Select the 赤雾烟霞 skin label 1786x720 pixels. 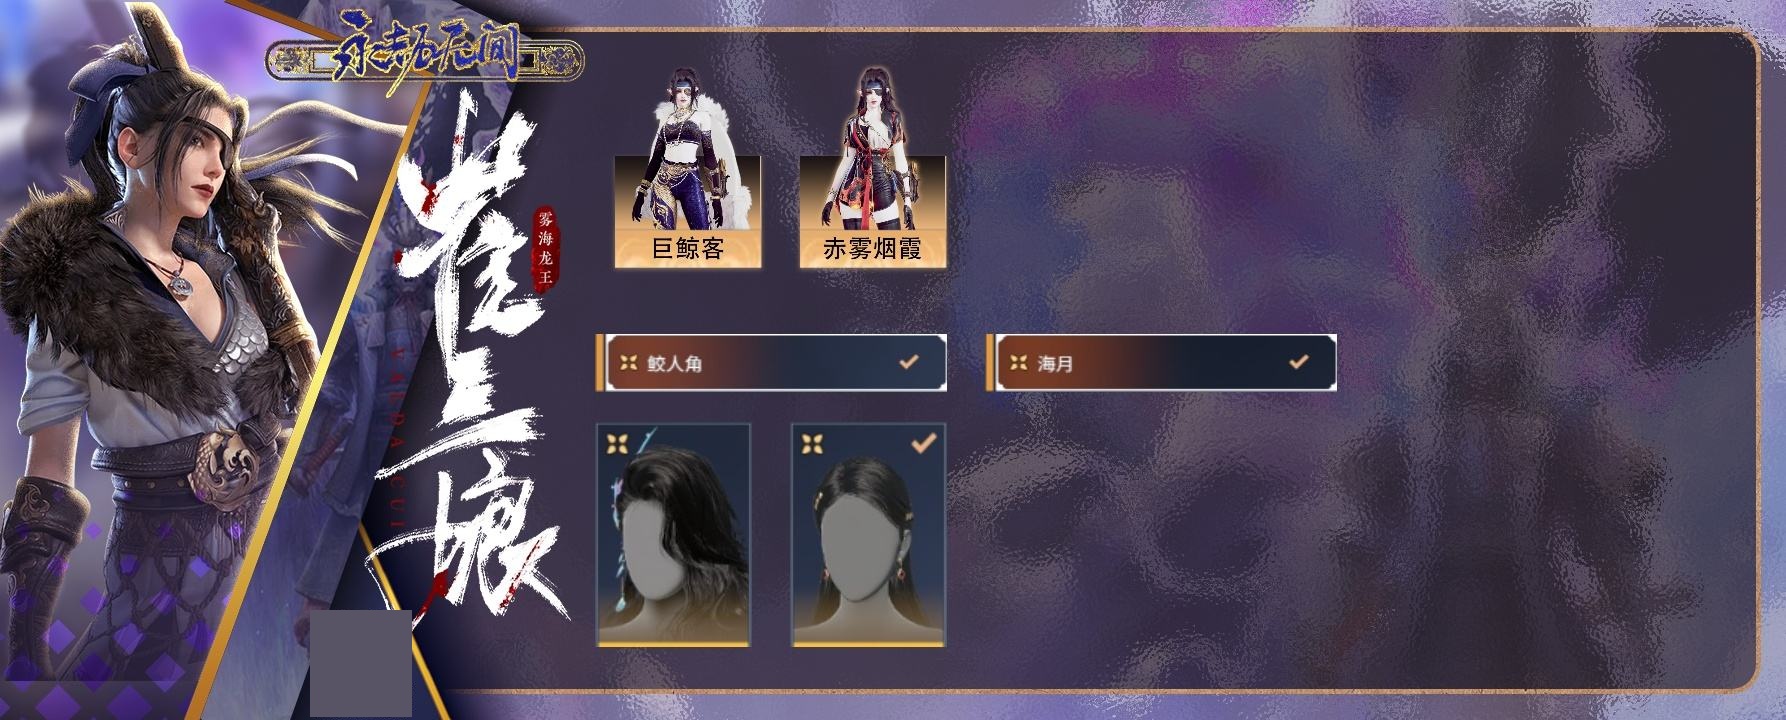coord(873,249)
